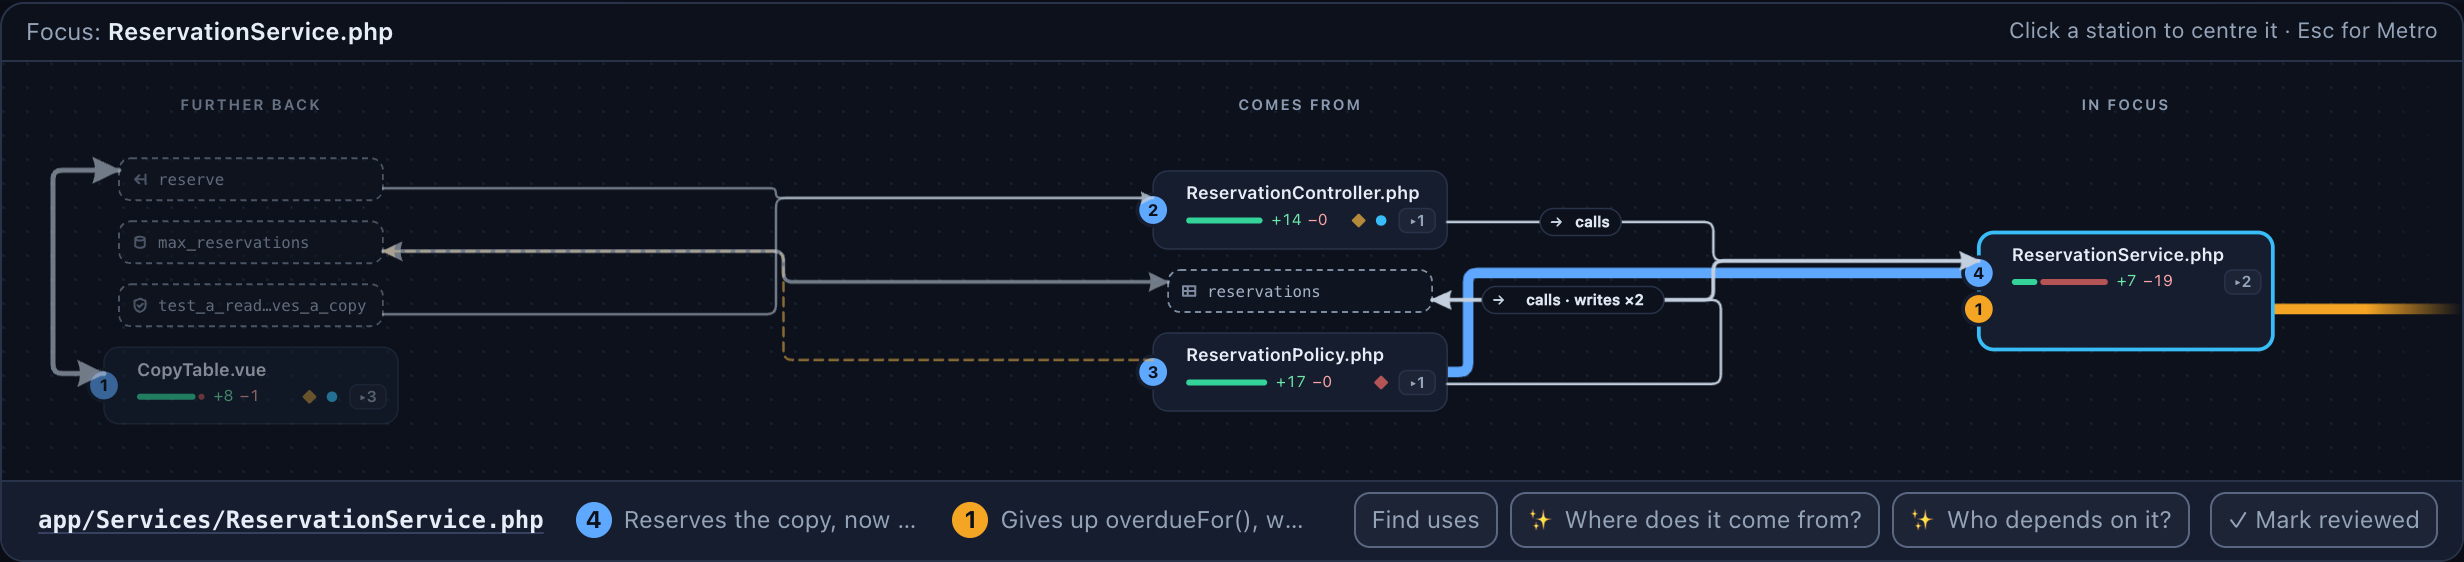Image resolution: width=2464 pixels, height=562 pixels.
Task: Click orange badge 1 in the bottom bar
Action: point(970,520)
